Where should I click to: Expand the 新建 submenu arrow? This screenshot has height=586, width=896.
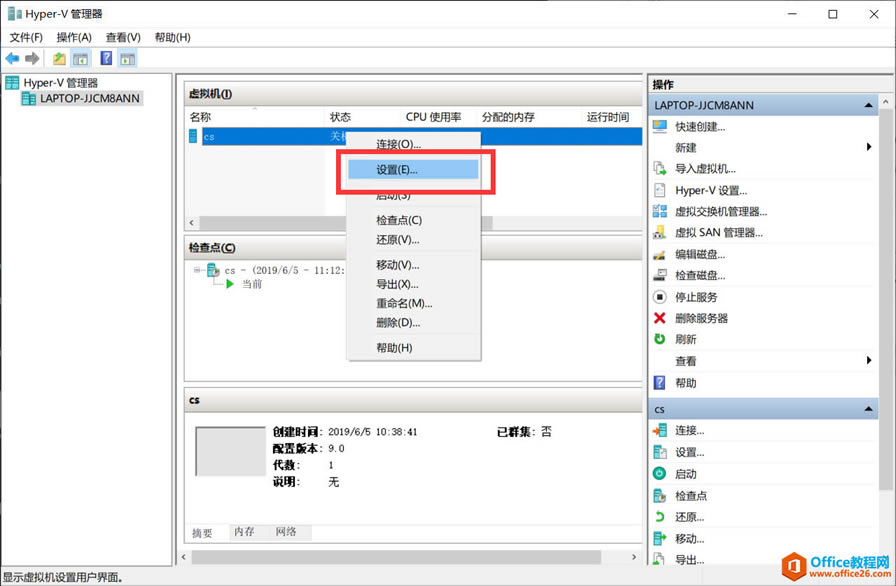pos(869,147)
